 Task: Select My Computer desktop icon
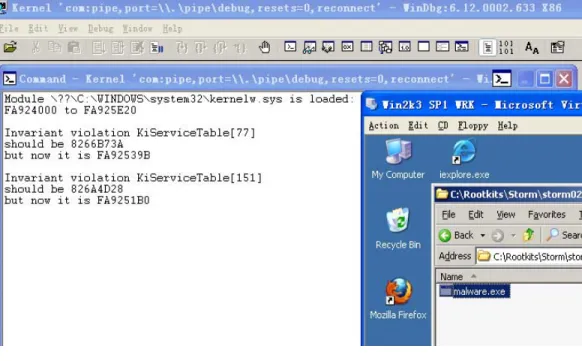[x=398, y=159]
